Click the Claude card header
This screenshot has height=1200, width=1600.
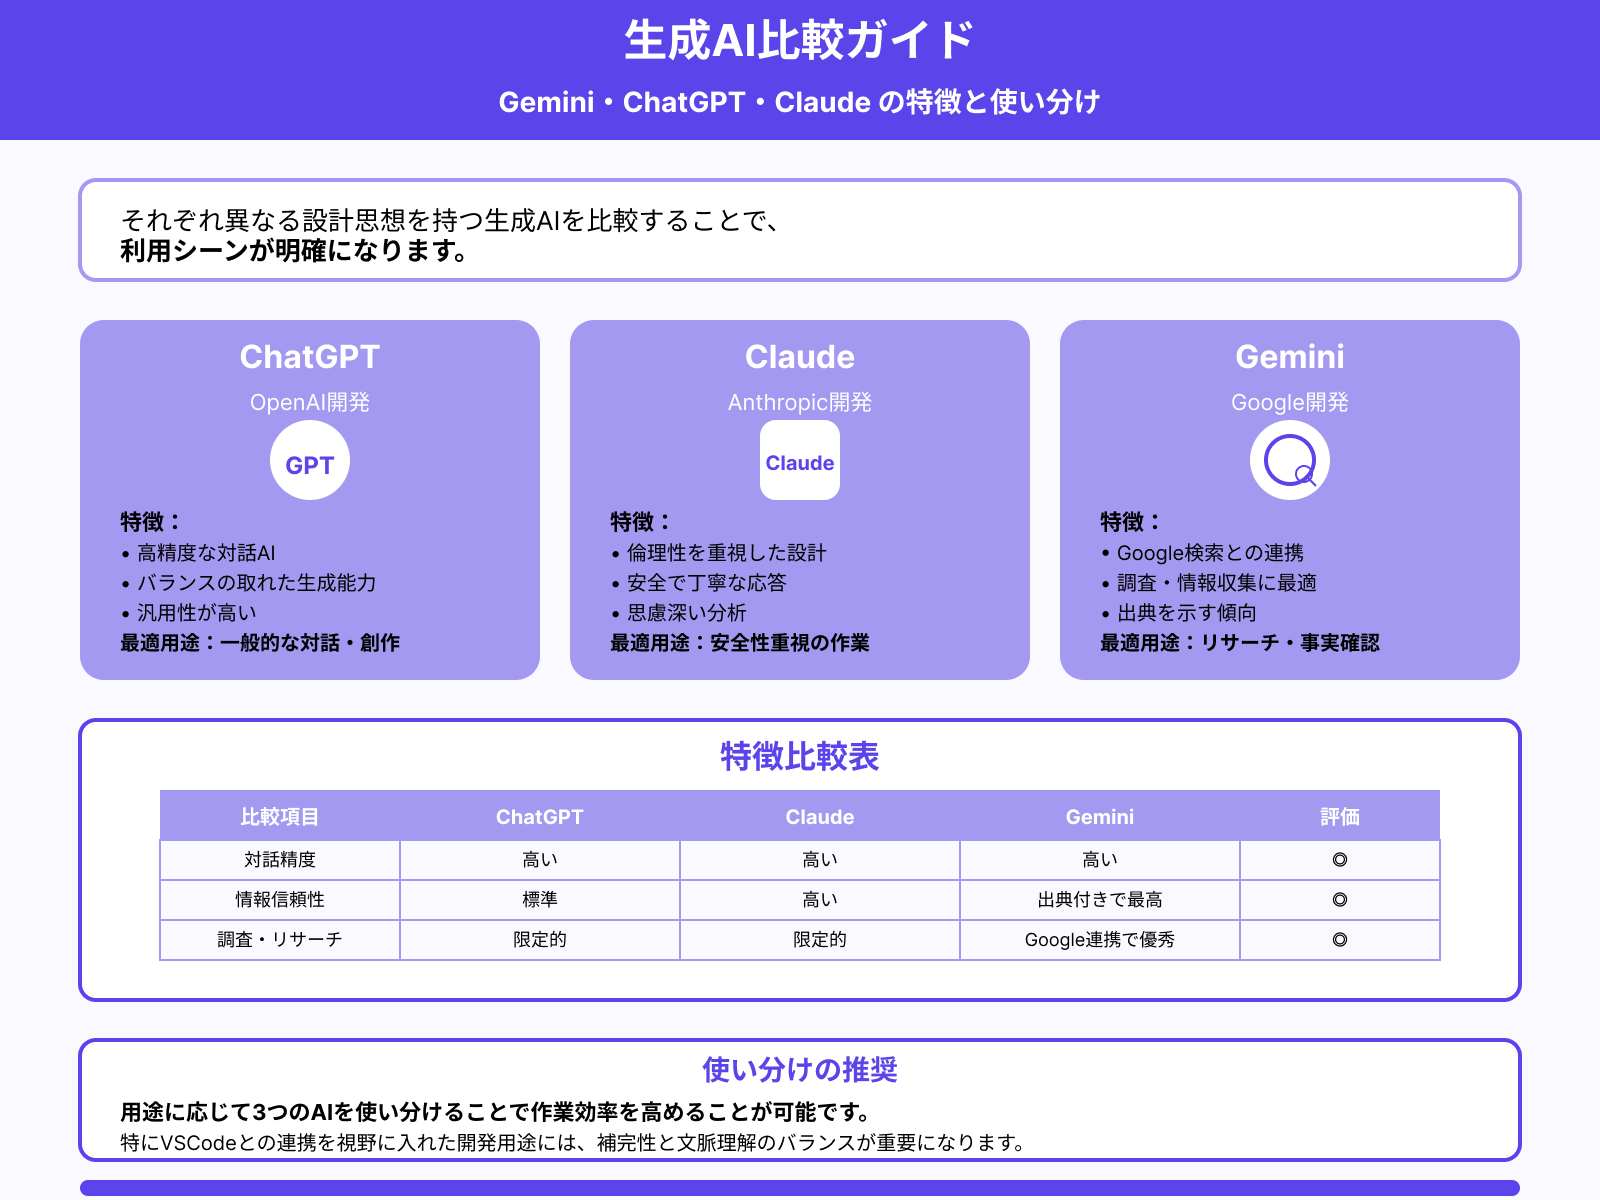[799, 356]
